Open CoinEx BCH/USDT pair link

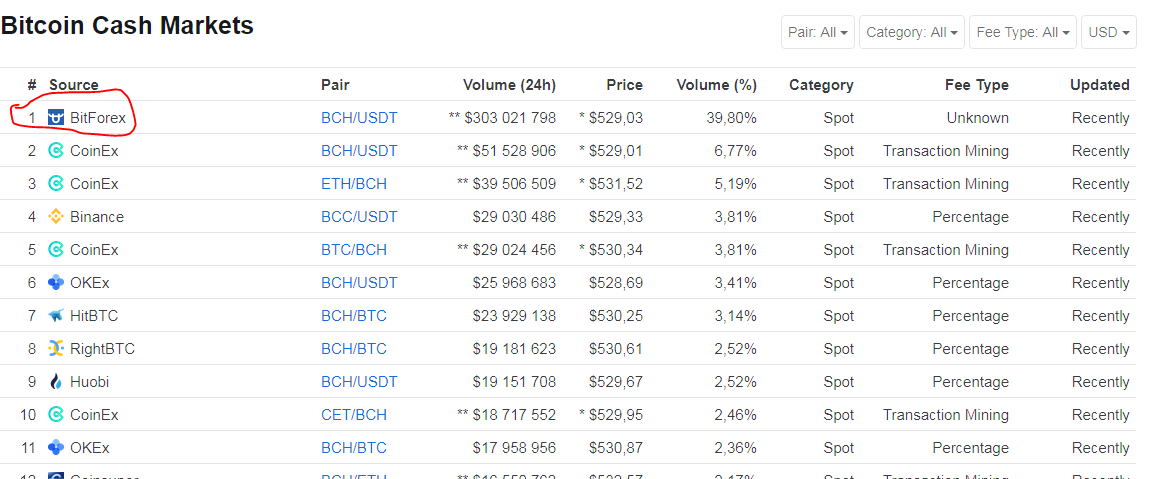(x=359, y=151)
